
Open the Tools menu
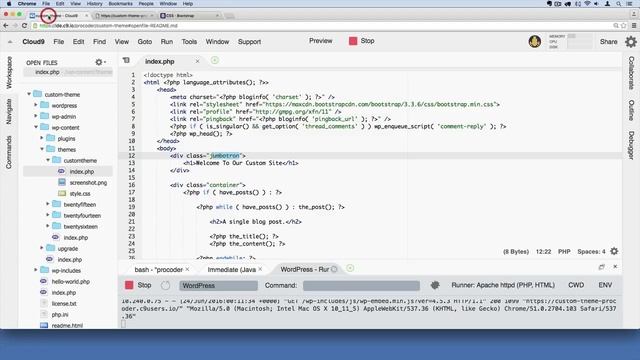[x=189, y=42]
